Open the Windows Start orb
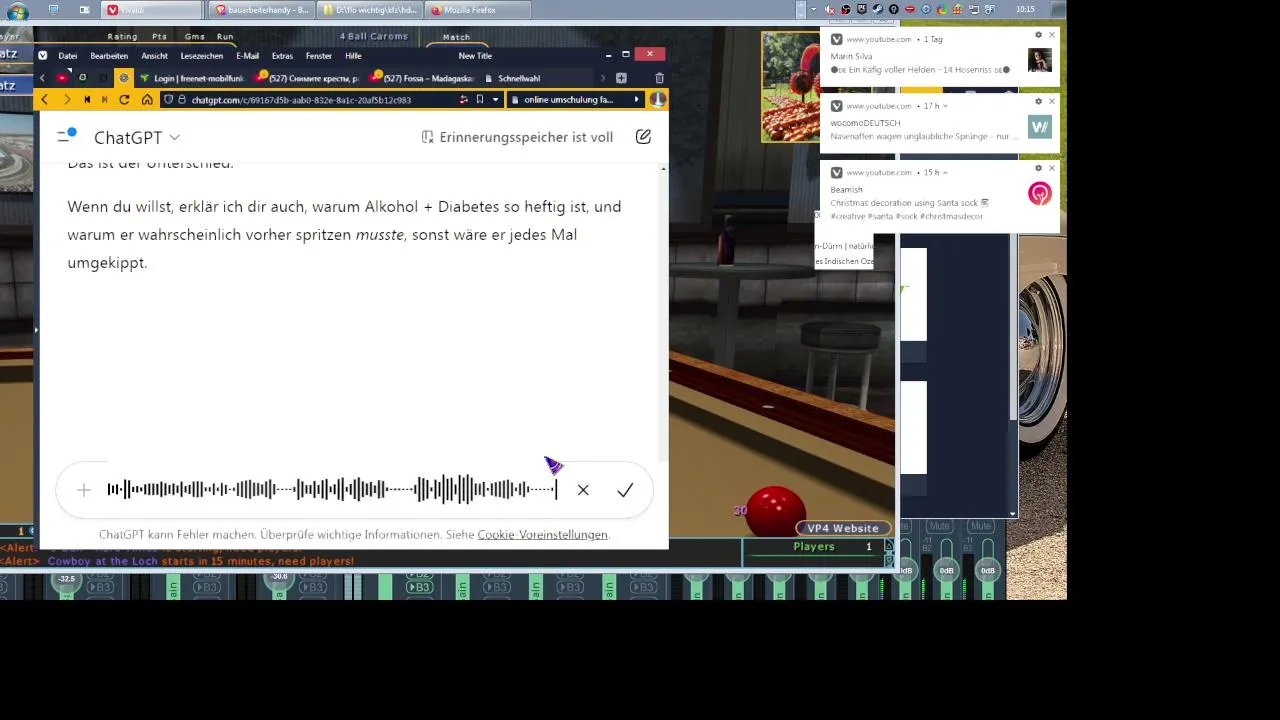The height and width of the screenshot is (720, 1280). (17, 11)
